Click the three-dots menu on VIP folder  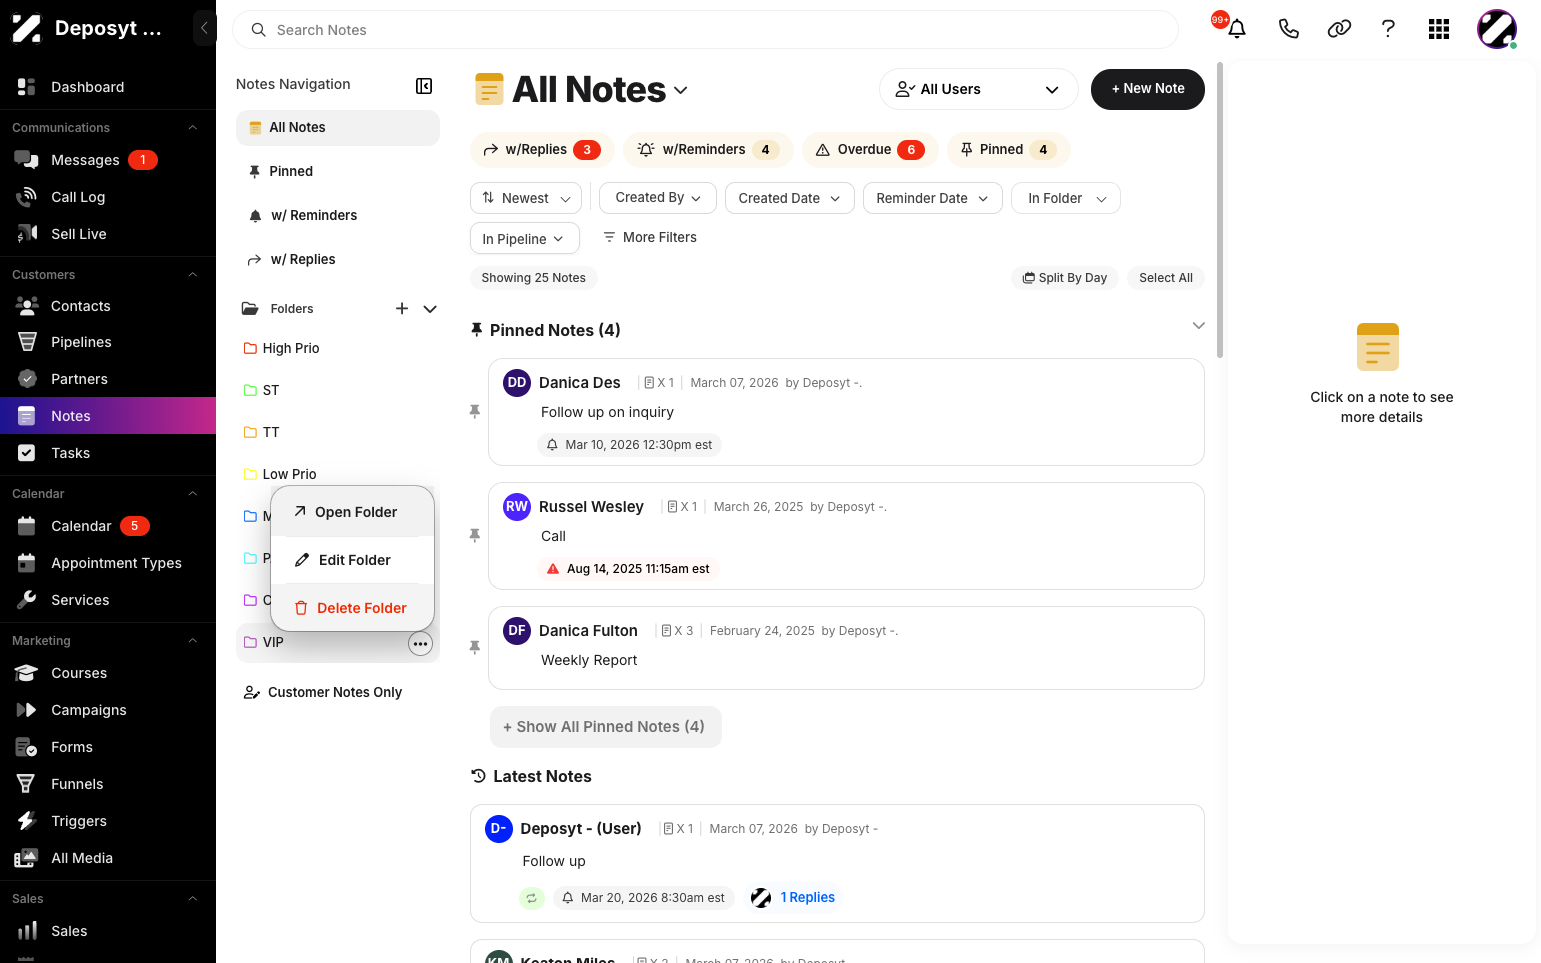pyautogui.click(x=421, y=644)
